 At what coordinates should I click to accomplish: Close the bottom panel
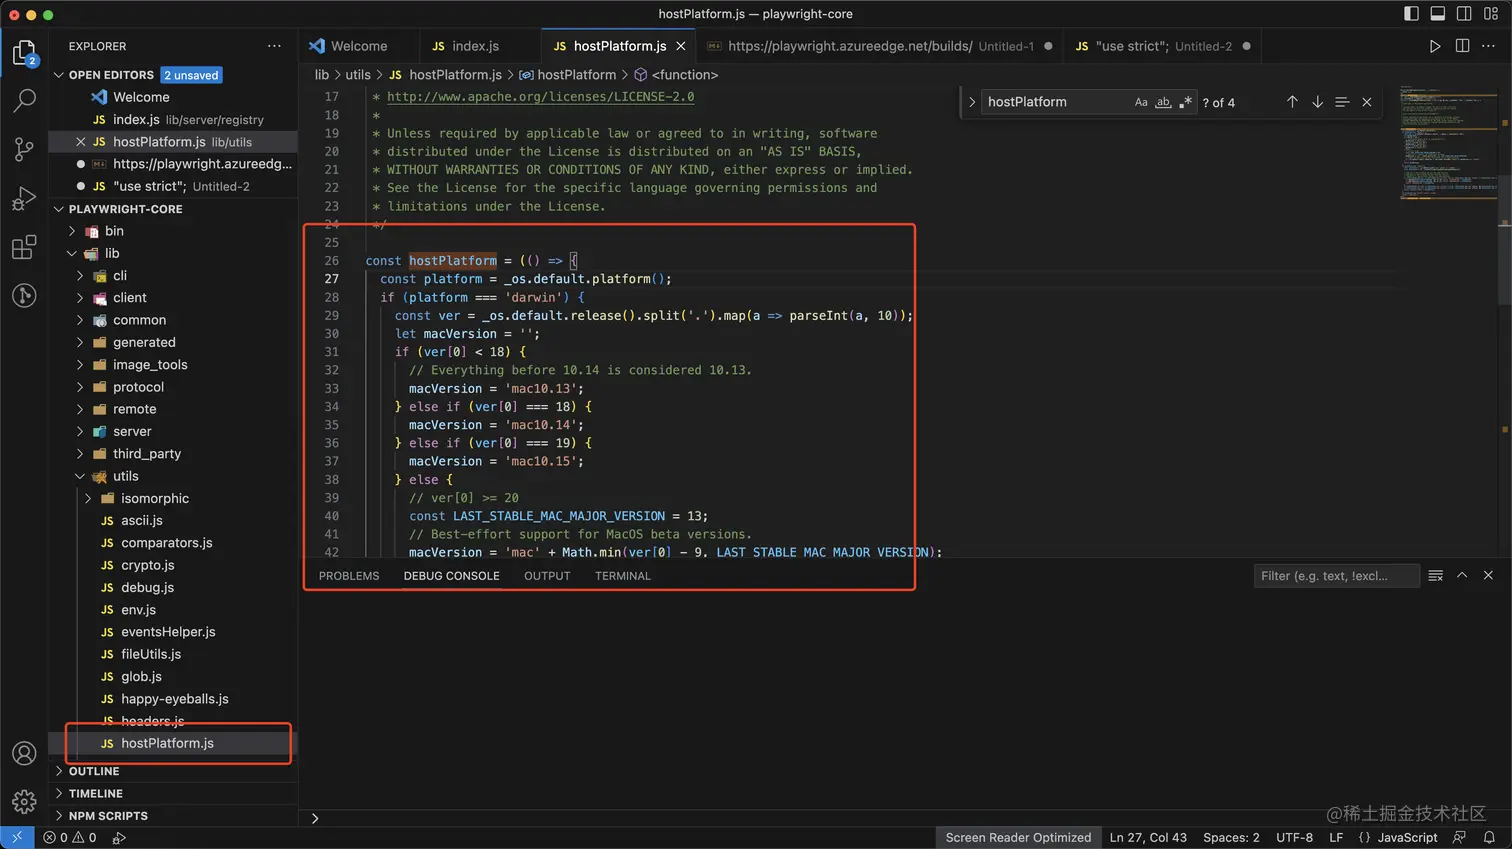click(x=1488, y=576)
